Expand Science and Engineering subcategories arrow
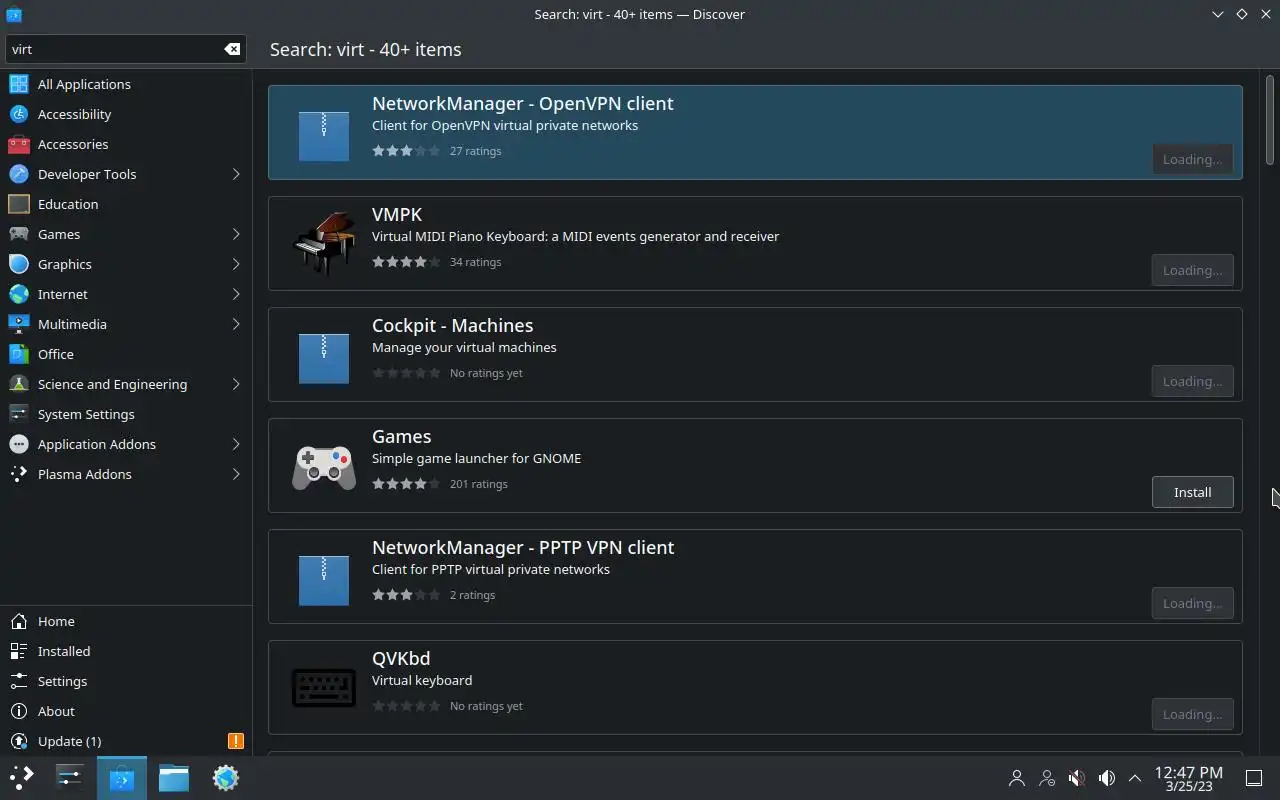This screenshot has width=1280, height=800. pos(236,384)
